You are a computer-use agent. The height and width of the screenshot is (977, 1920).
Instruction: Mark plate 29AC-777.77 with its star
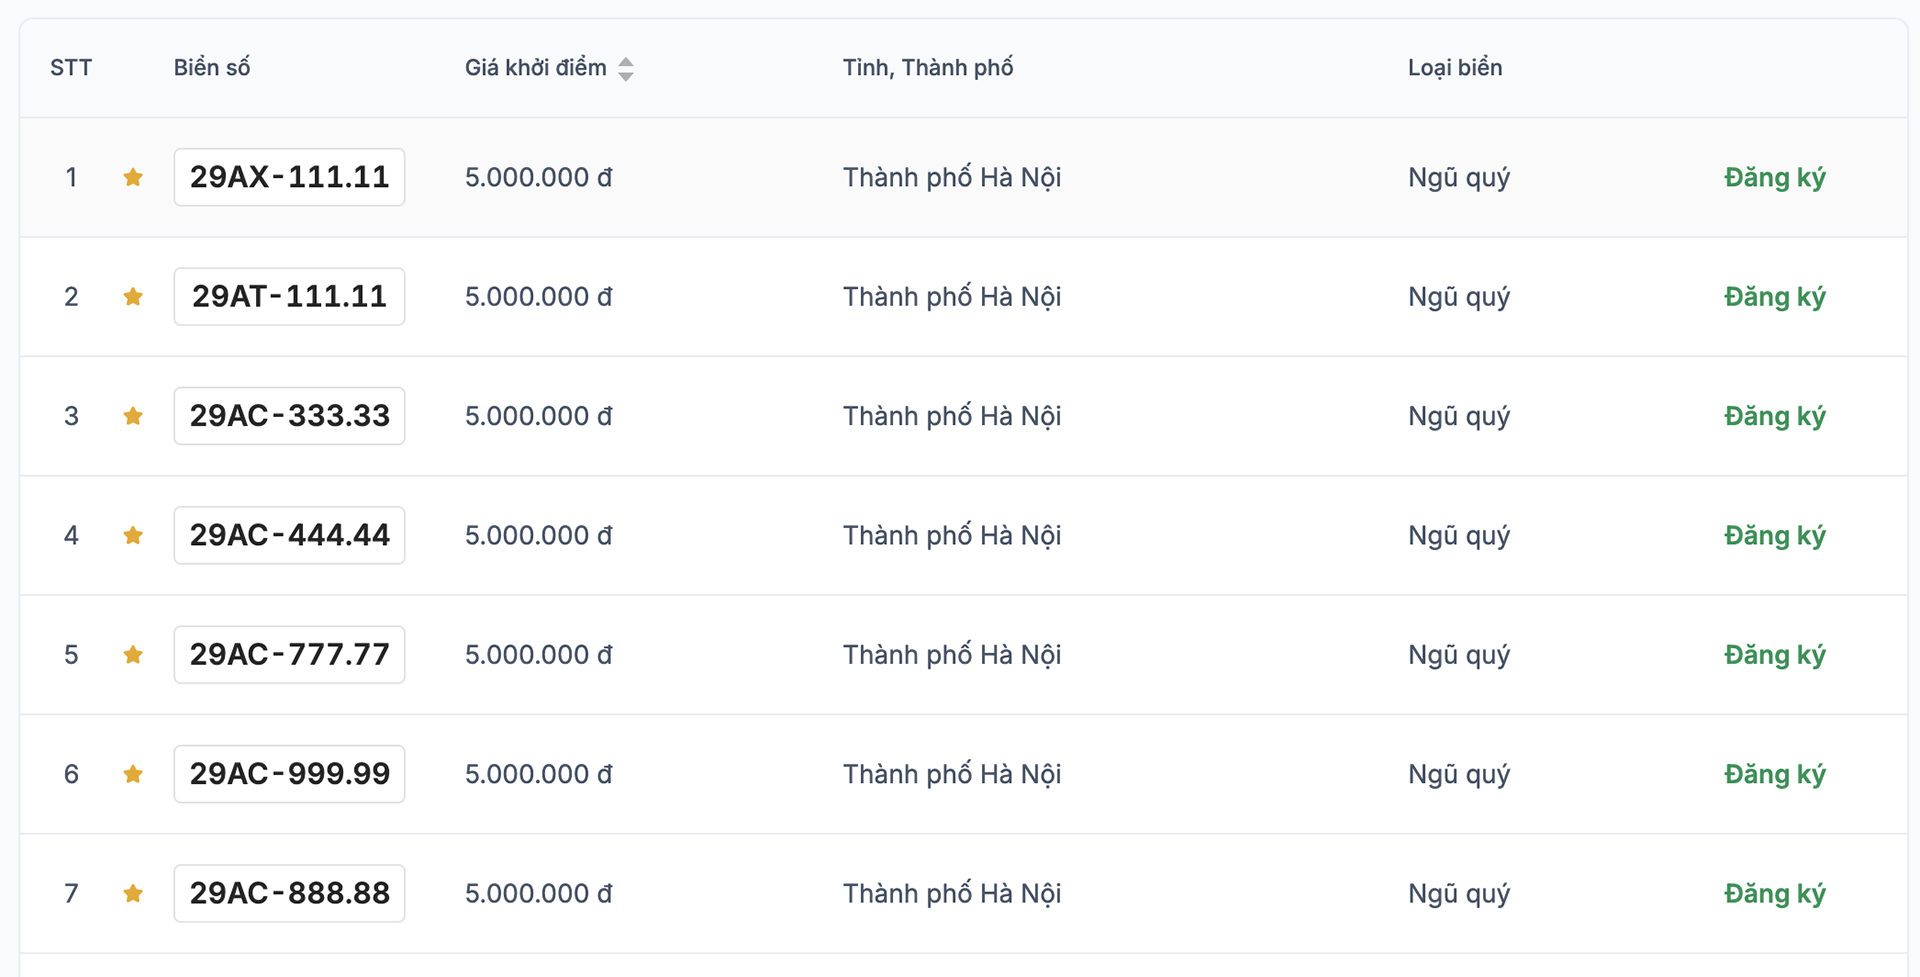click(x=133, y=655)
